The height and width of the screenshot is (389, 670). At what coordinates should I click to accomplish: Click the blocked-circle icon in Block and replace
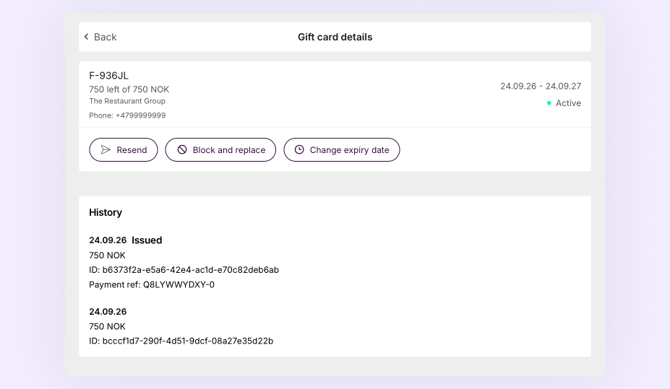pyautogui.click(x=182, y=150)
